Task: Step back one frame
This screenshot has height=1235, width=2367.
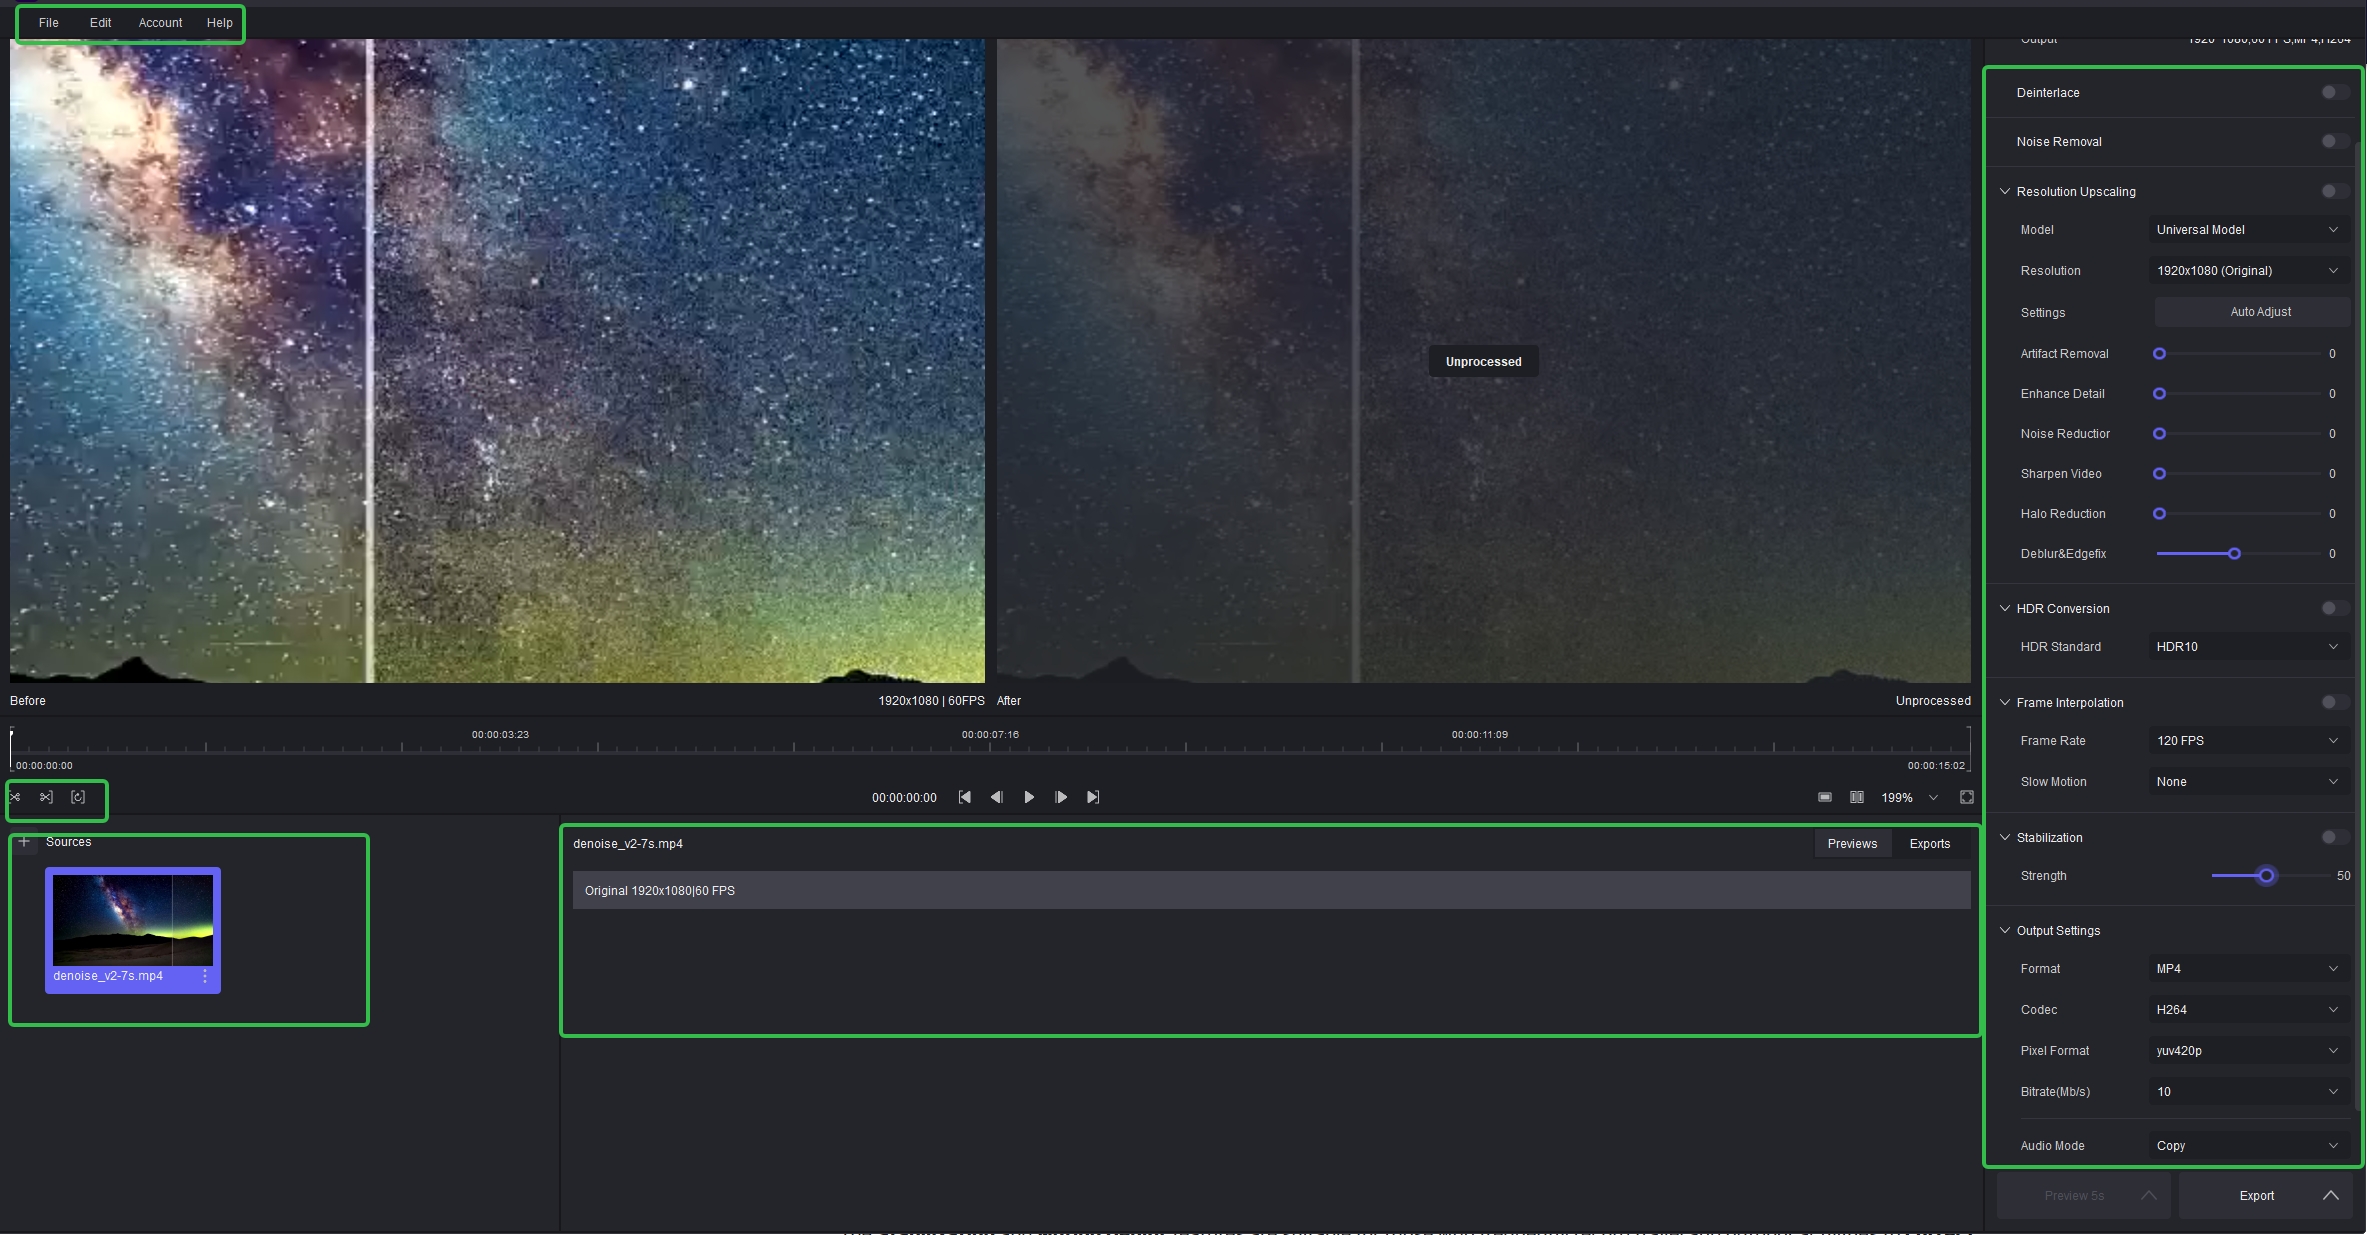Action: click(x=996, y=797)
